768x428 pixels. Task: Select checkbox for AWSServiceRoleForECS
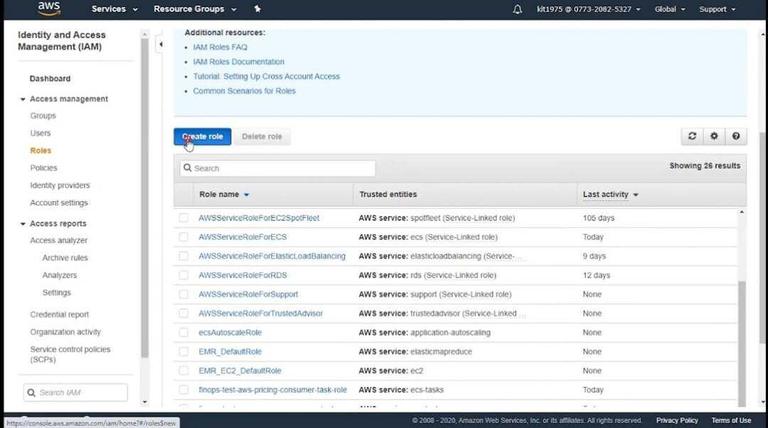(183, 237)
